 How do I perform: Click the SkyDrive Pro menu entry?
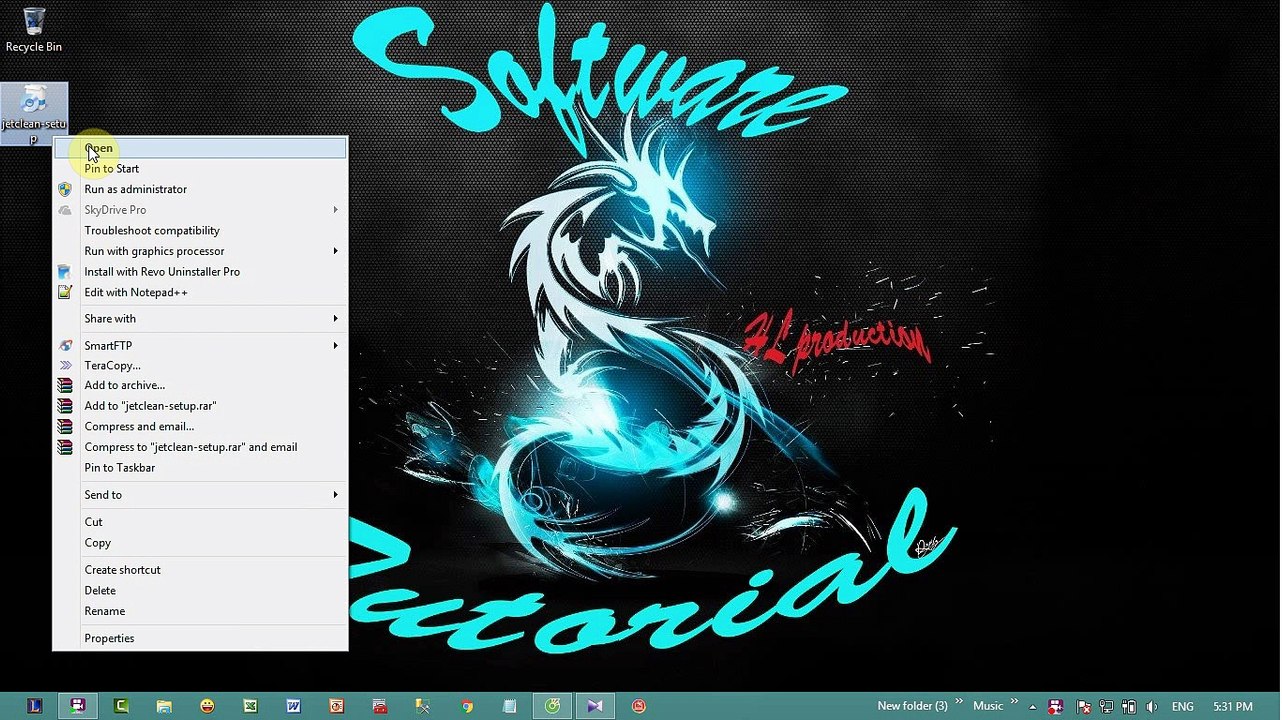pos(200,210)
